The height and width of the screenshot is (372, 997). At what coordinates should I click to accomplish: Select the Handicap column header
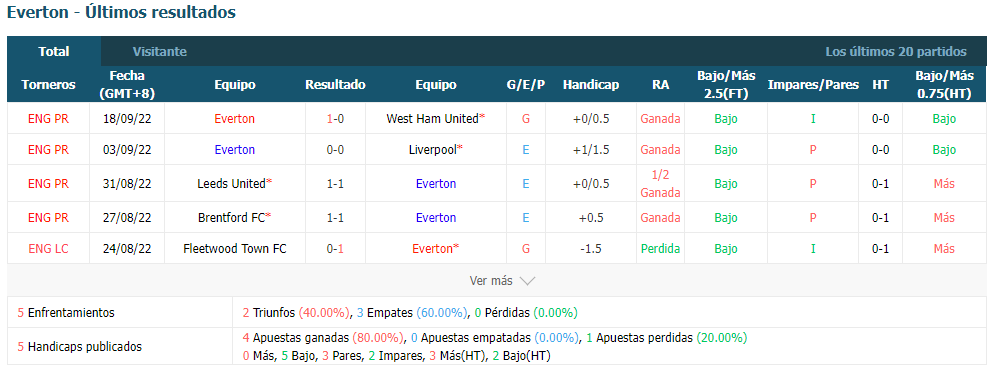point(591,85)
